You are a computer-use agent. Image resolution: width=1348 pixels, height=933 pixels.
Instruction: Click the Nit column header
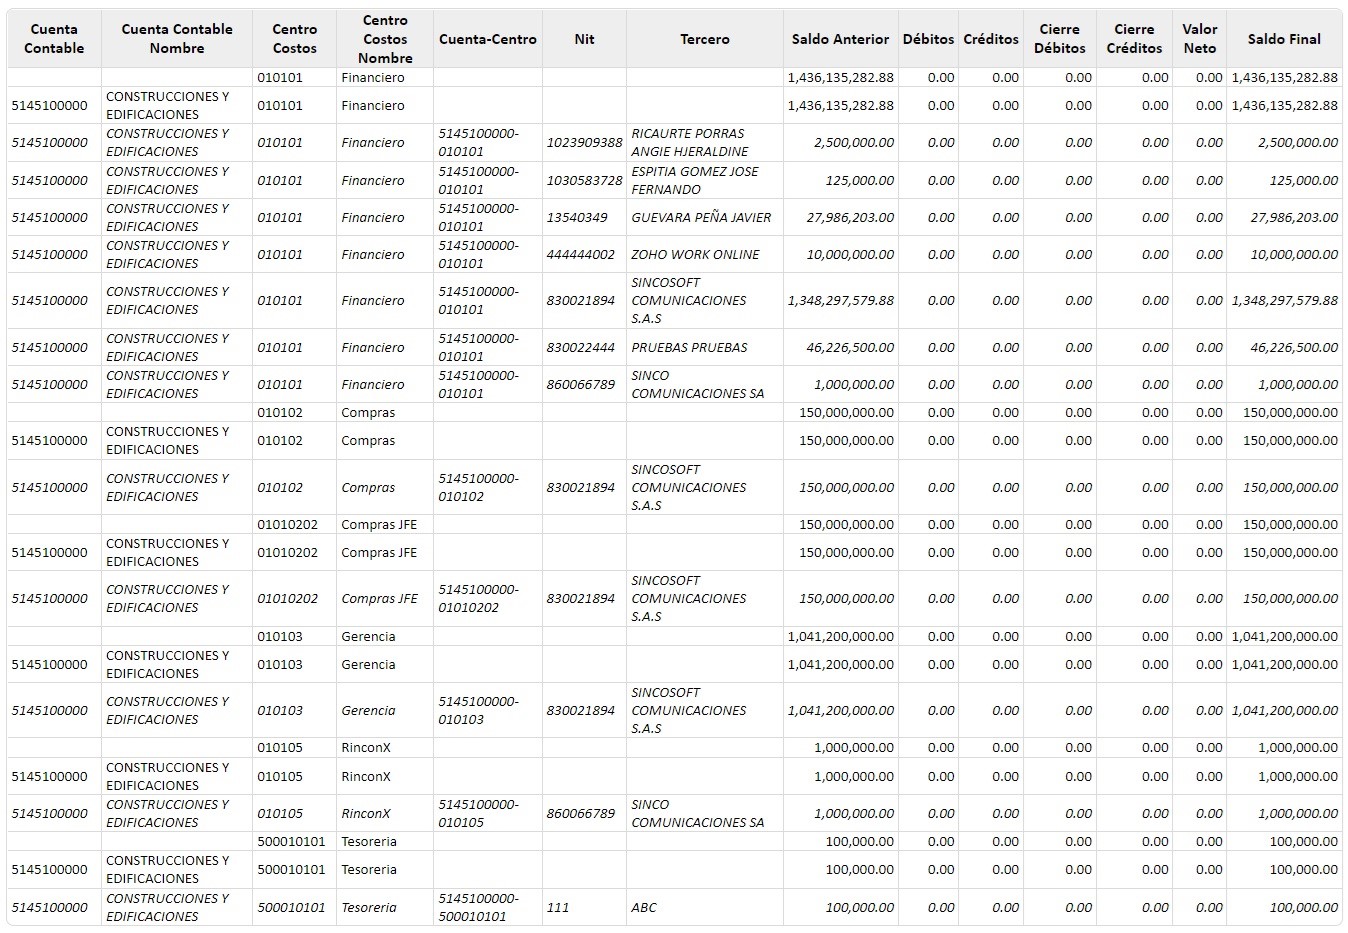click(584, 39)
